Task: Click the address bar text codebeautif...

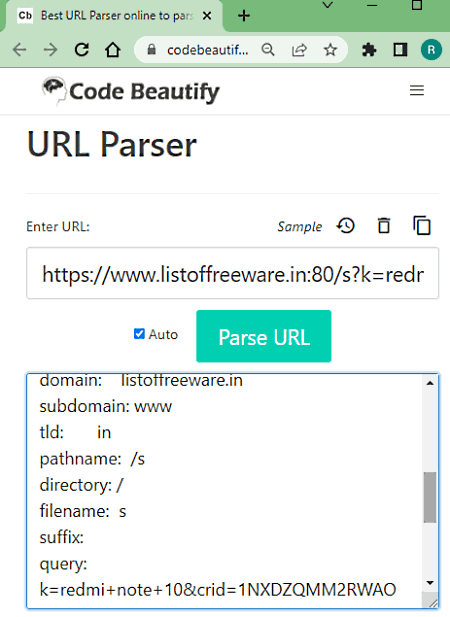Action: click(x=207, y=50)
